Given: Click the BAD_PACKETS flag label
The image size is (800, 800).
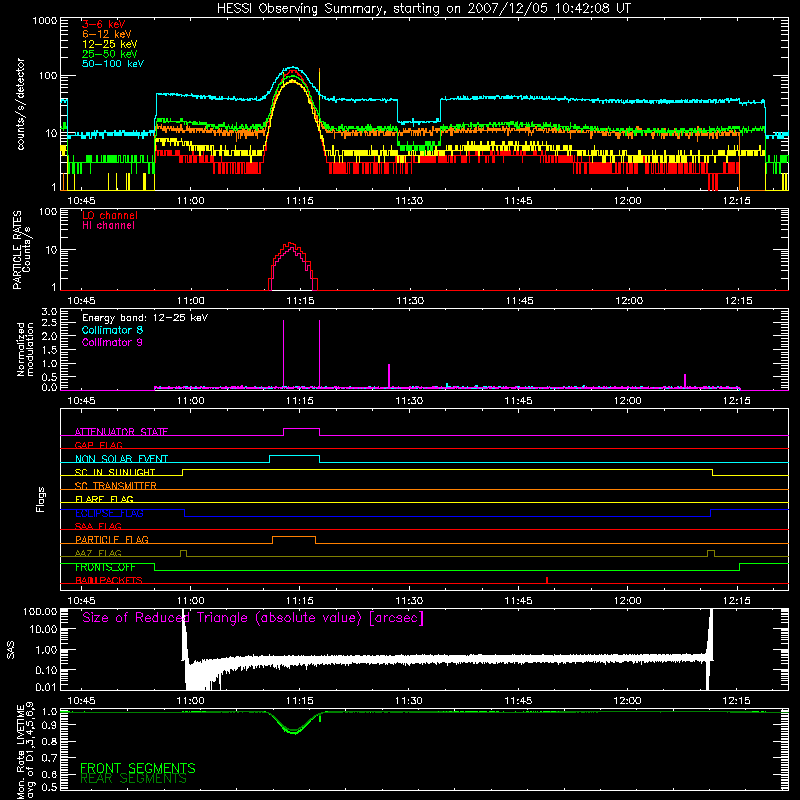Looking at the screenshot, I should tap(109, 580).
